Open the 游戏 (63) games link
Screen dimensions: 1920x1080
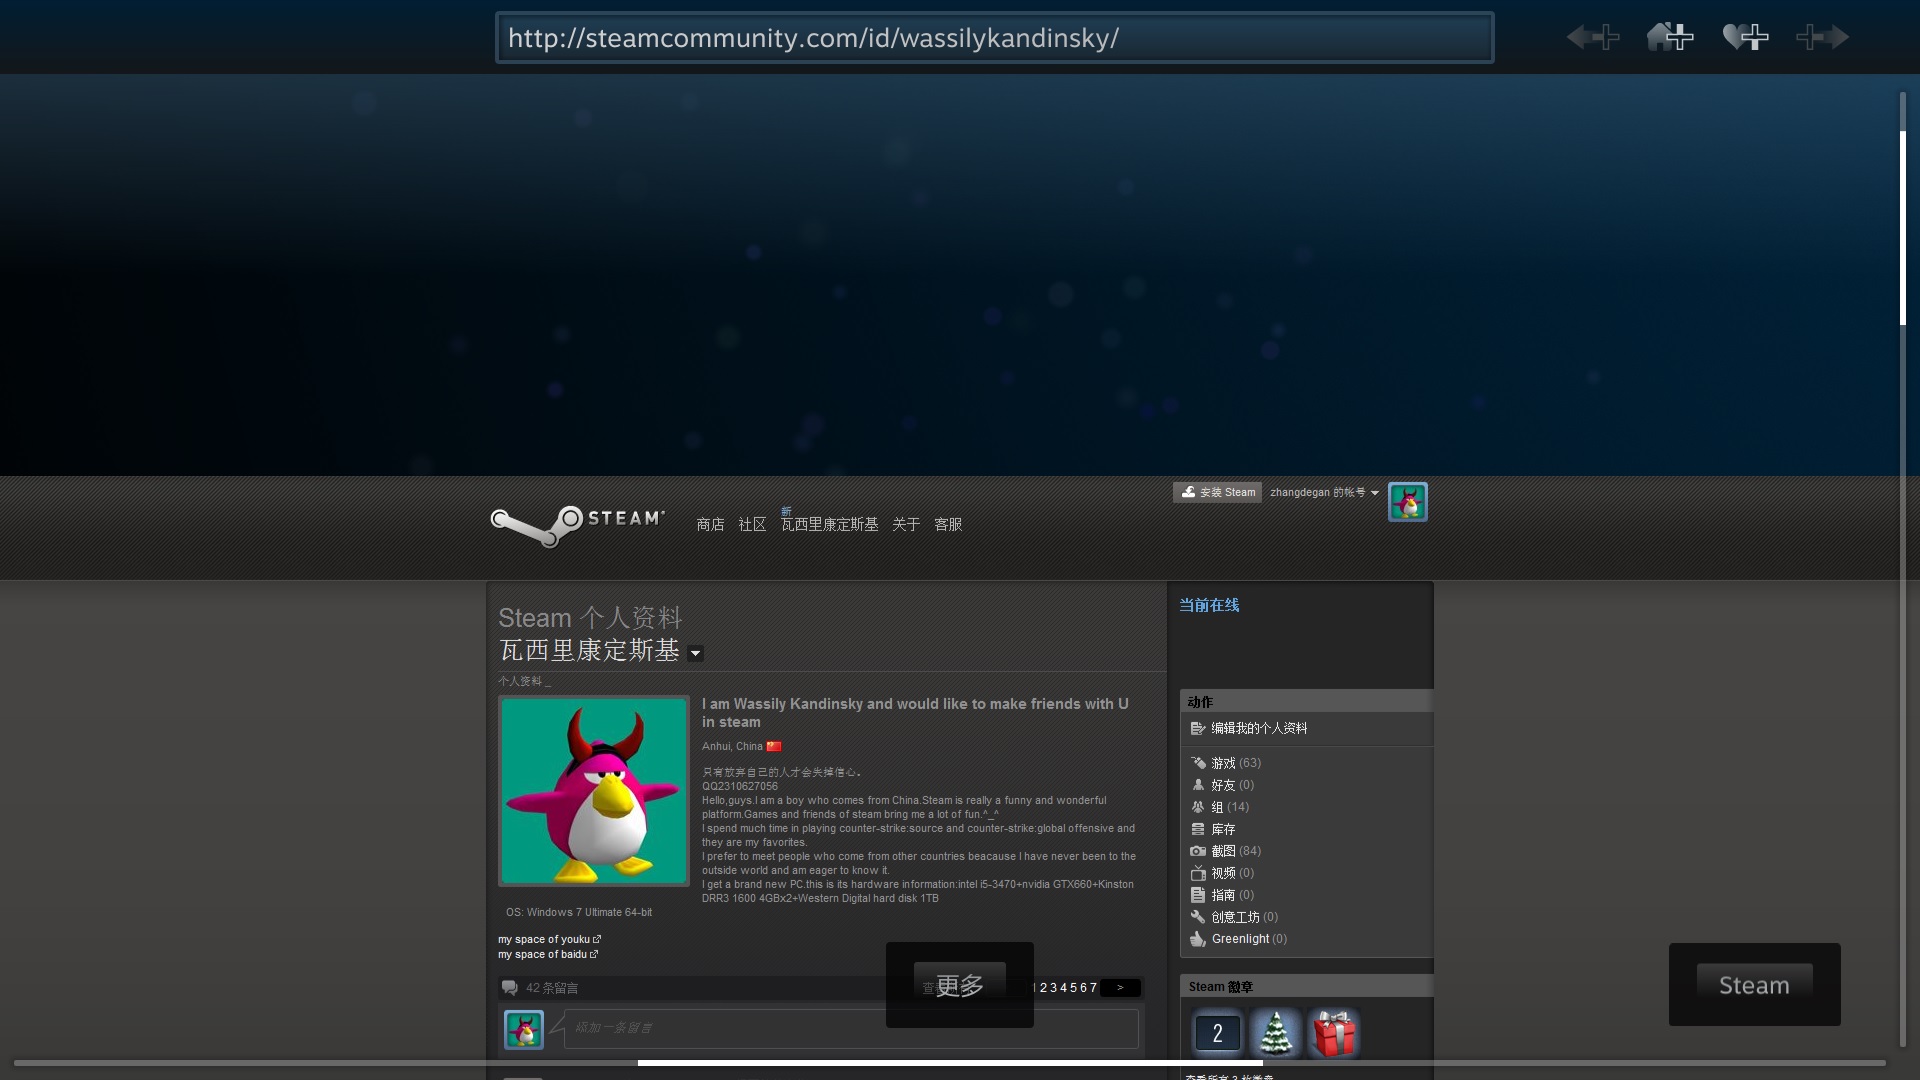coord(1236,763)
